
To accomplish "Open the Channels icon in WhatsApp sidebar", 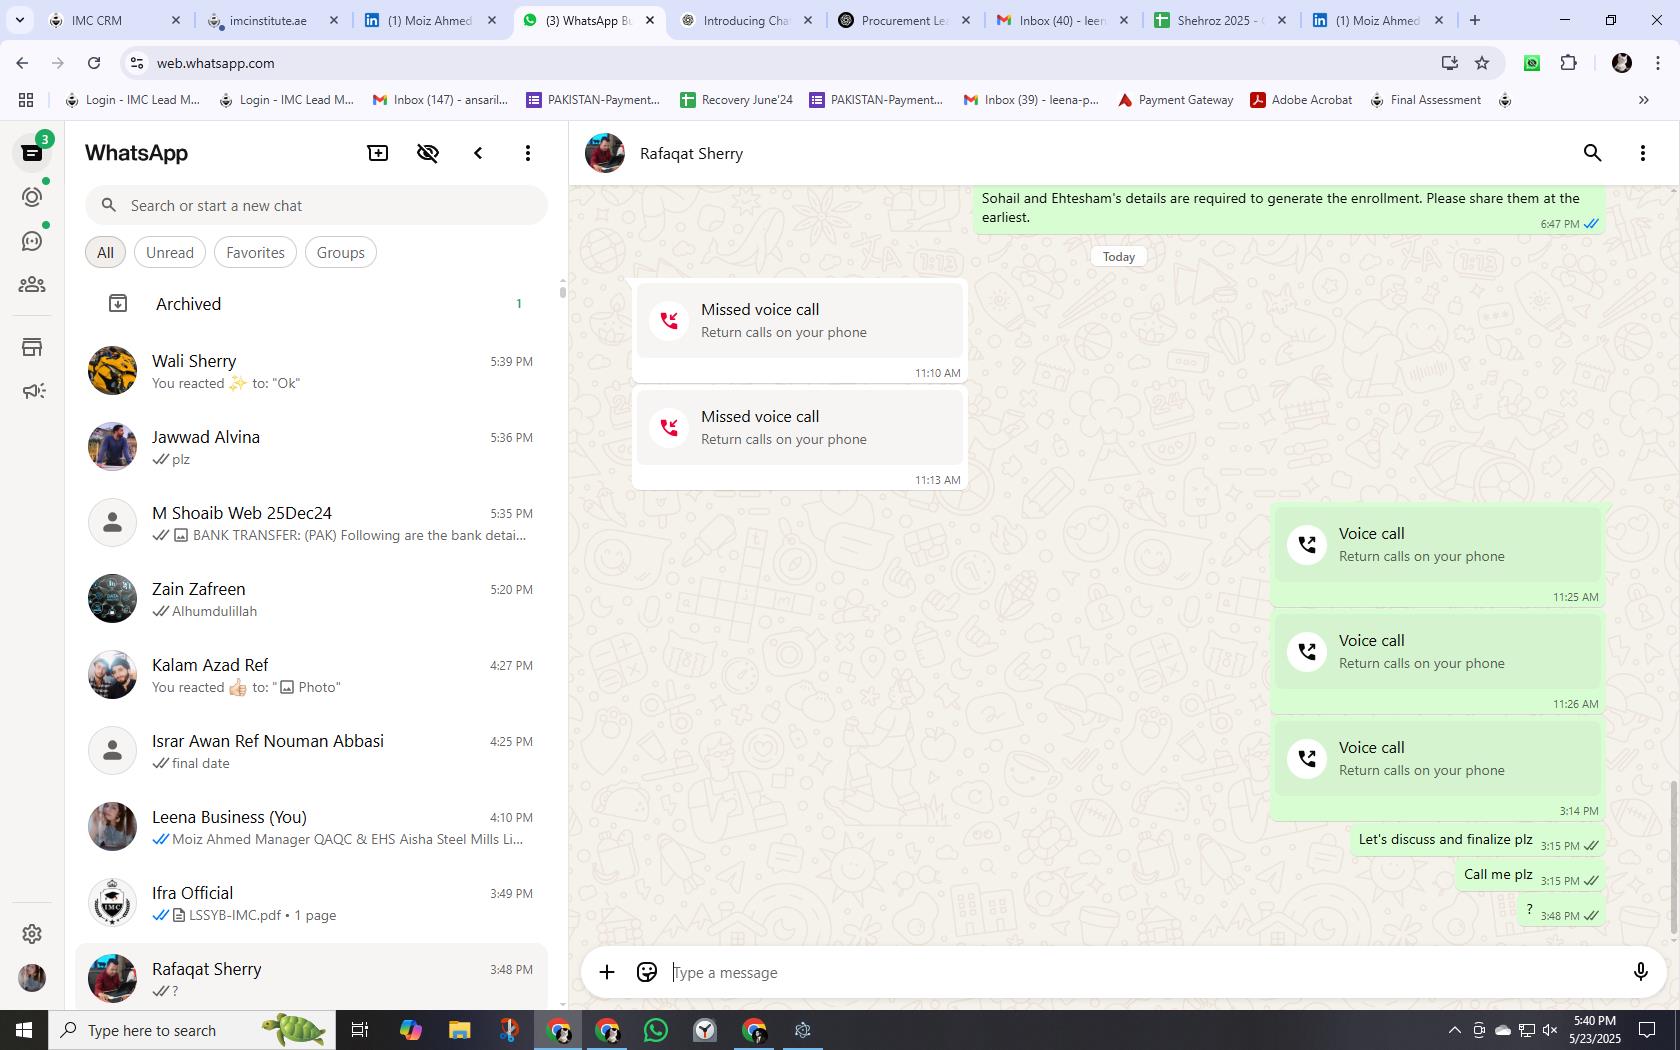I will pyautogui.click(x=32, y=241).
